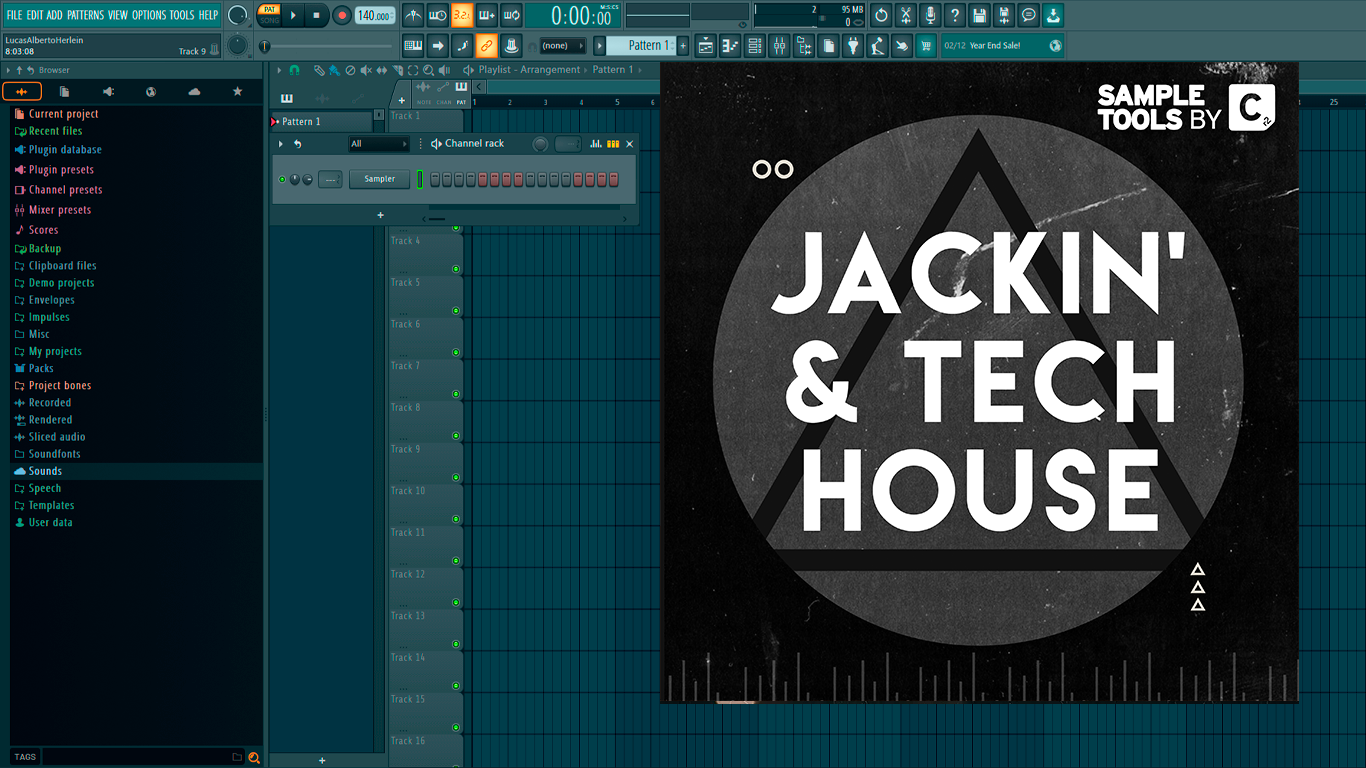Open the Mixer view icon

779,45
